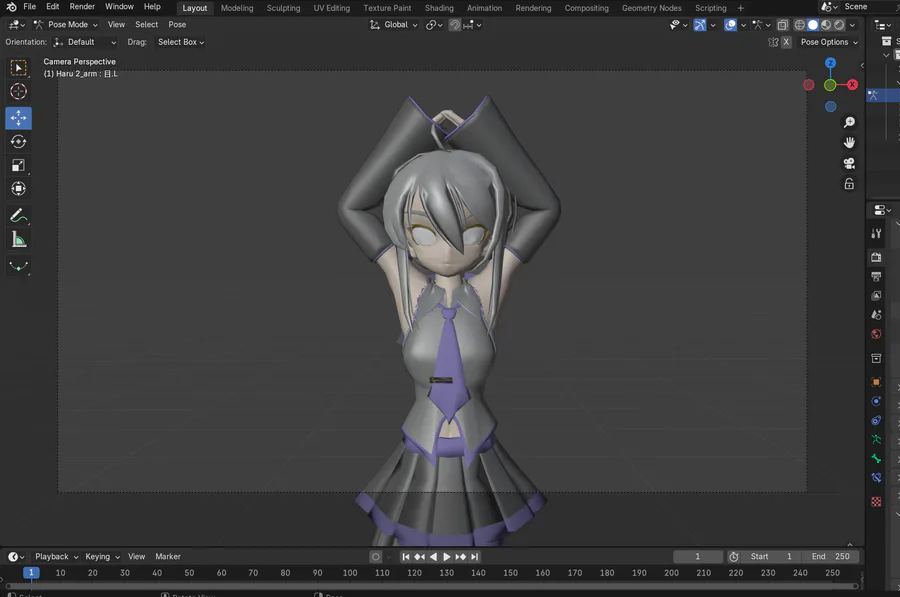Image resolution: width=900 pixels, height=597 pixels.
Task: Select the Breakdowner pose tool
Action: (18, 266)
